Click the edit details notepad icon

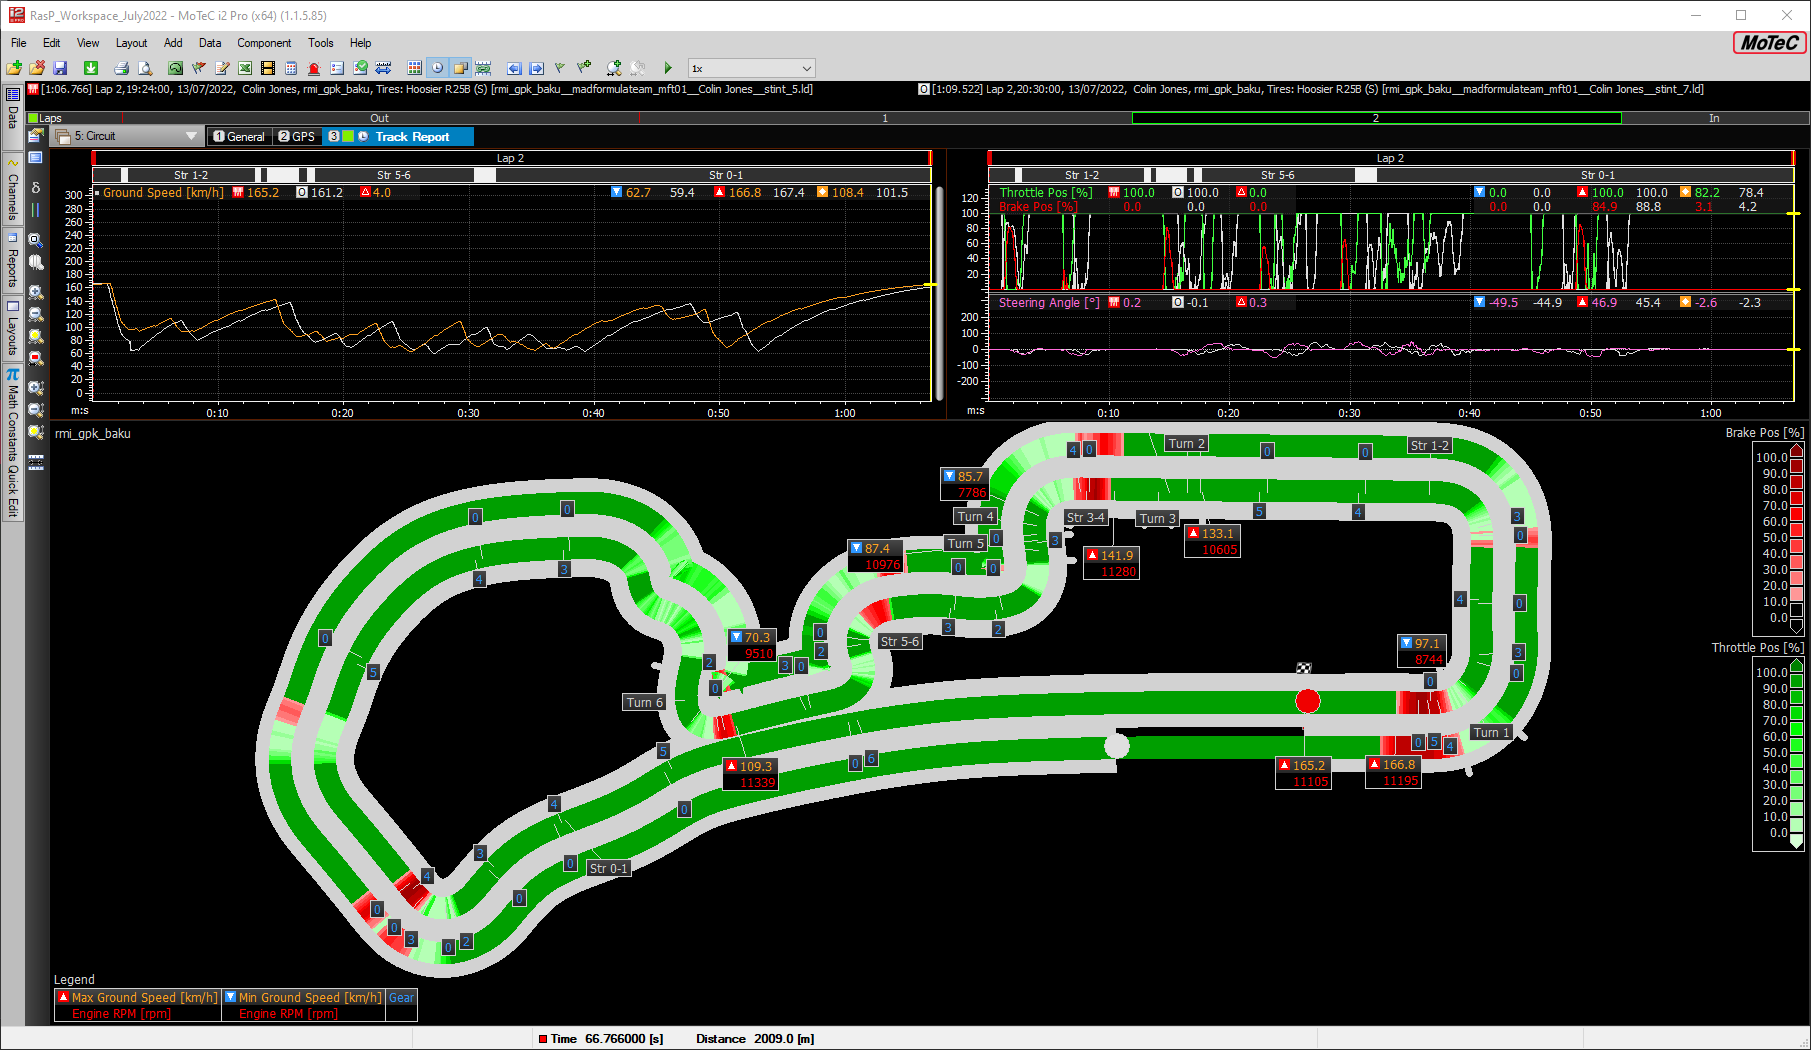coord(222,68)
